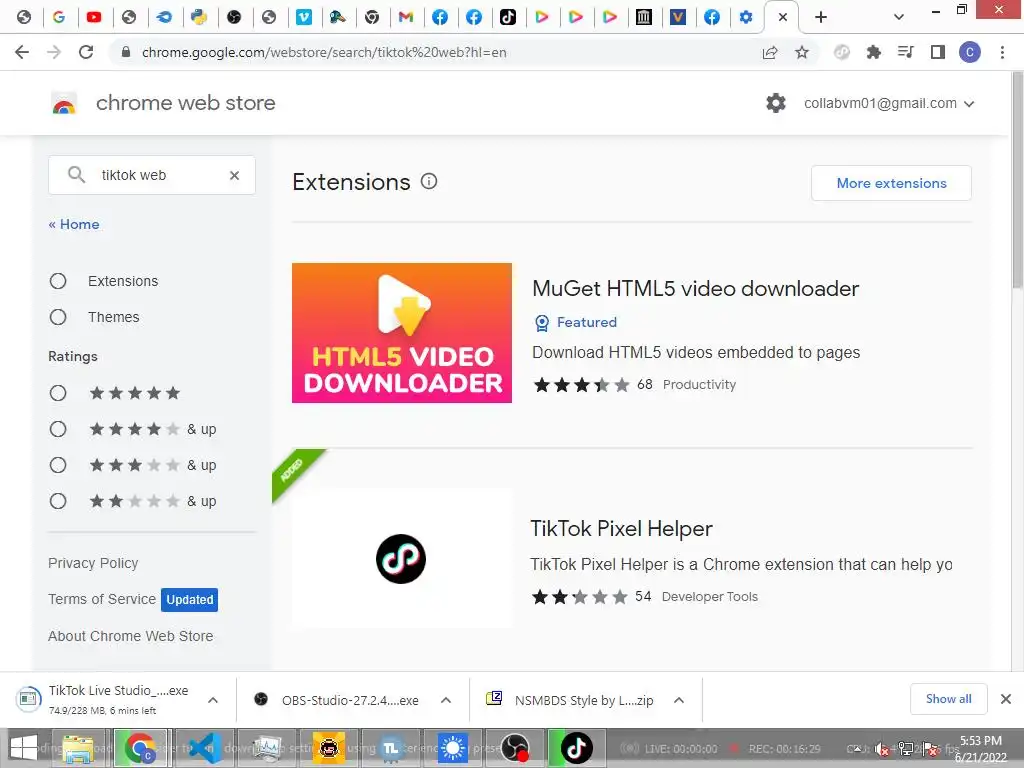Click Show all downloads button

click(948, 699)
